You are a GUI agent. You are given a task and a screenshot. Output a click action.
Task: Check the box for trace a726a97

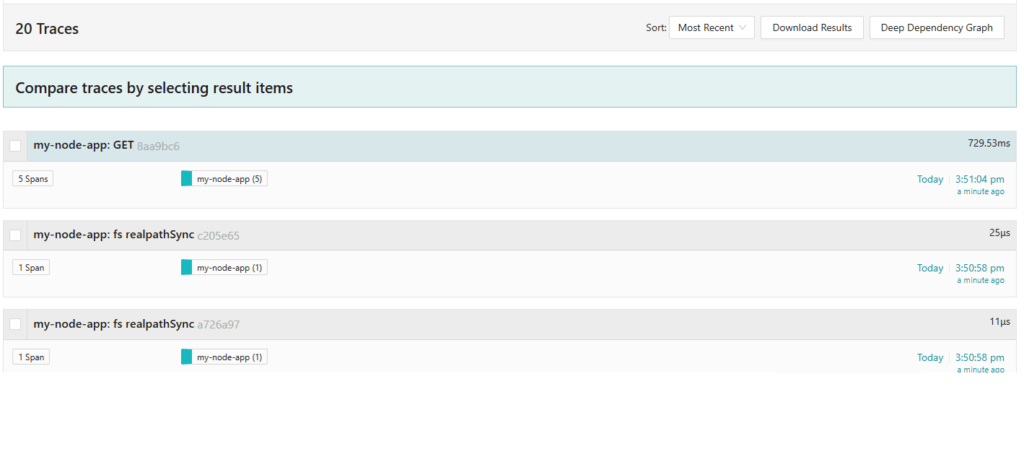pos(15,324)
